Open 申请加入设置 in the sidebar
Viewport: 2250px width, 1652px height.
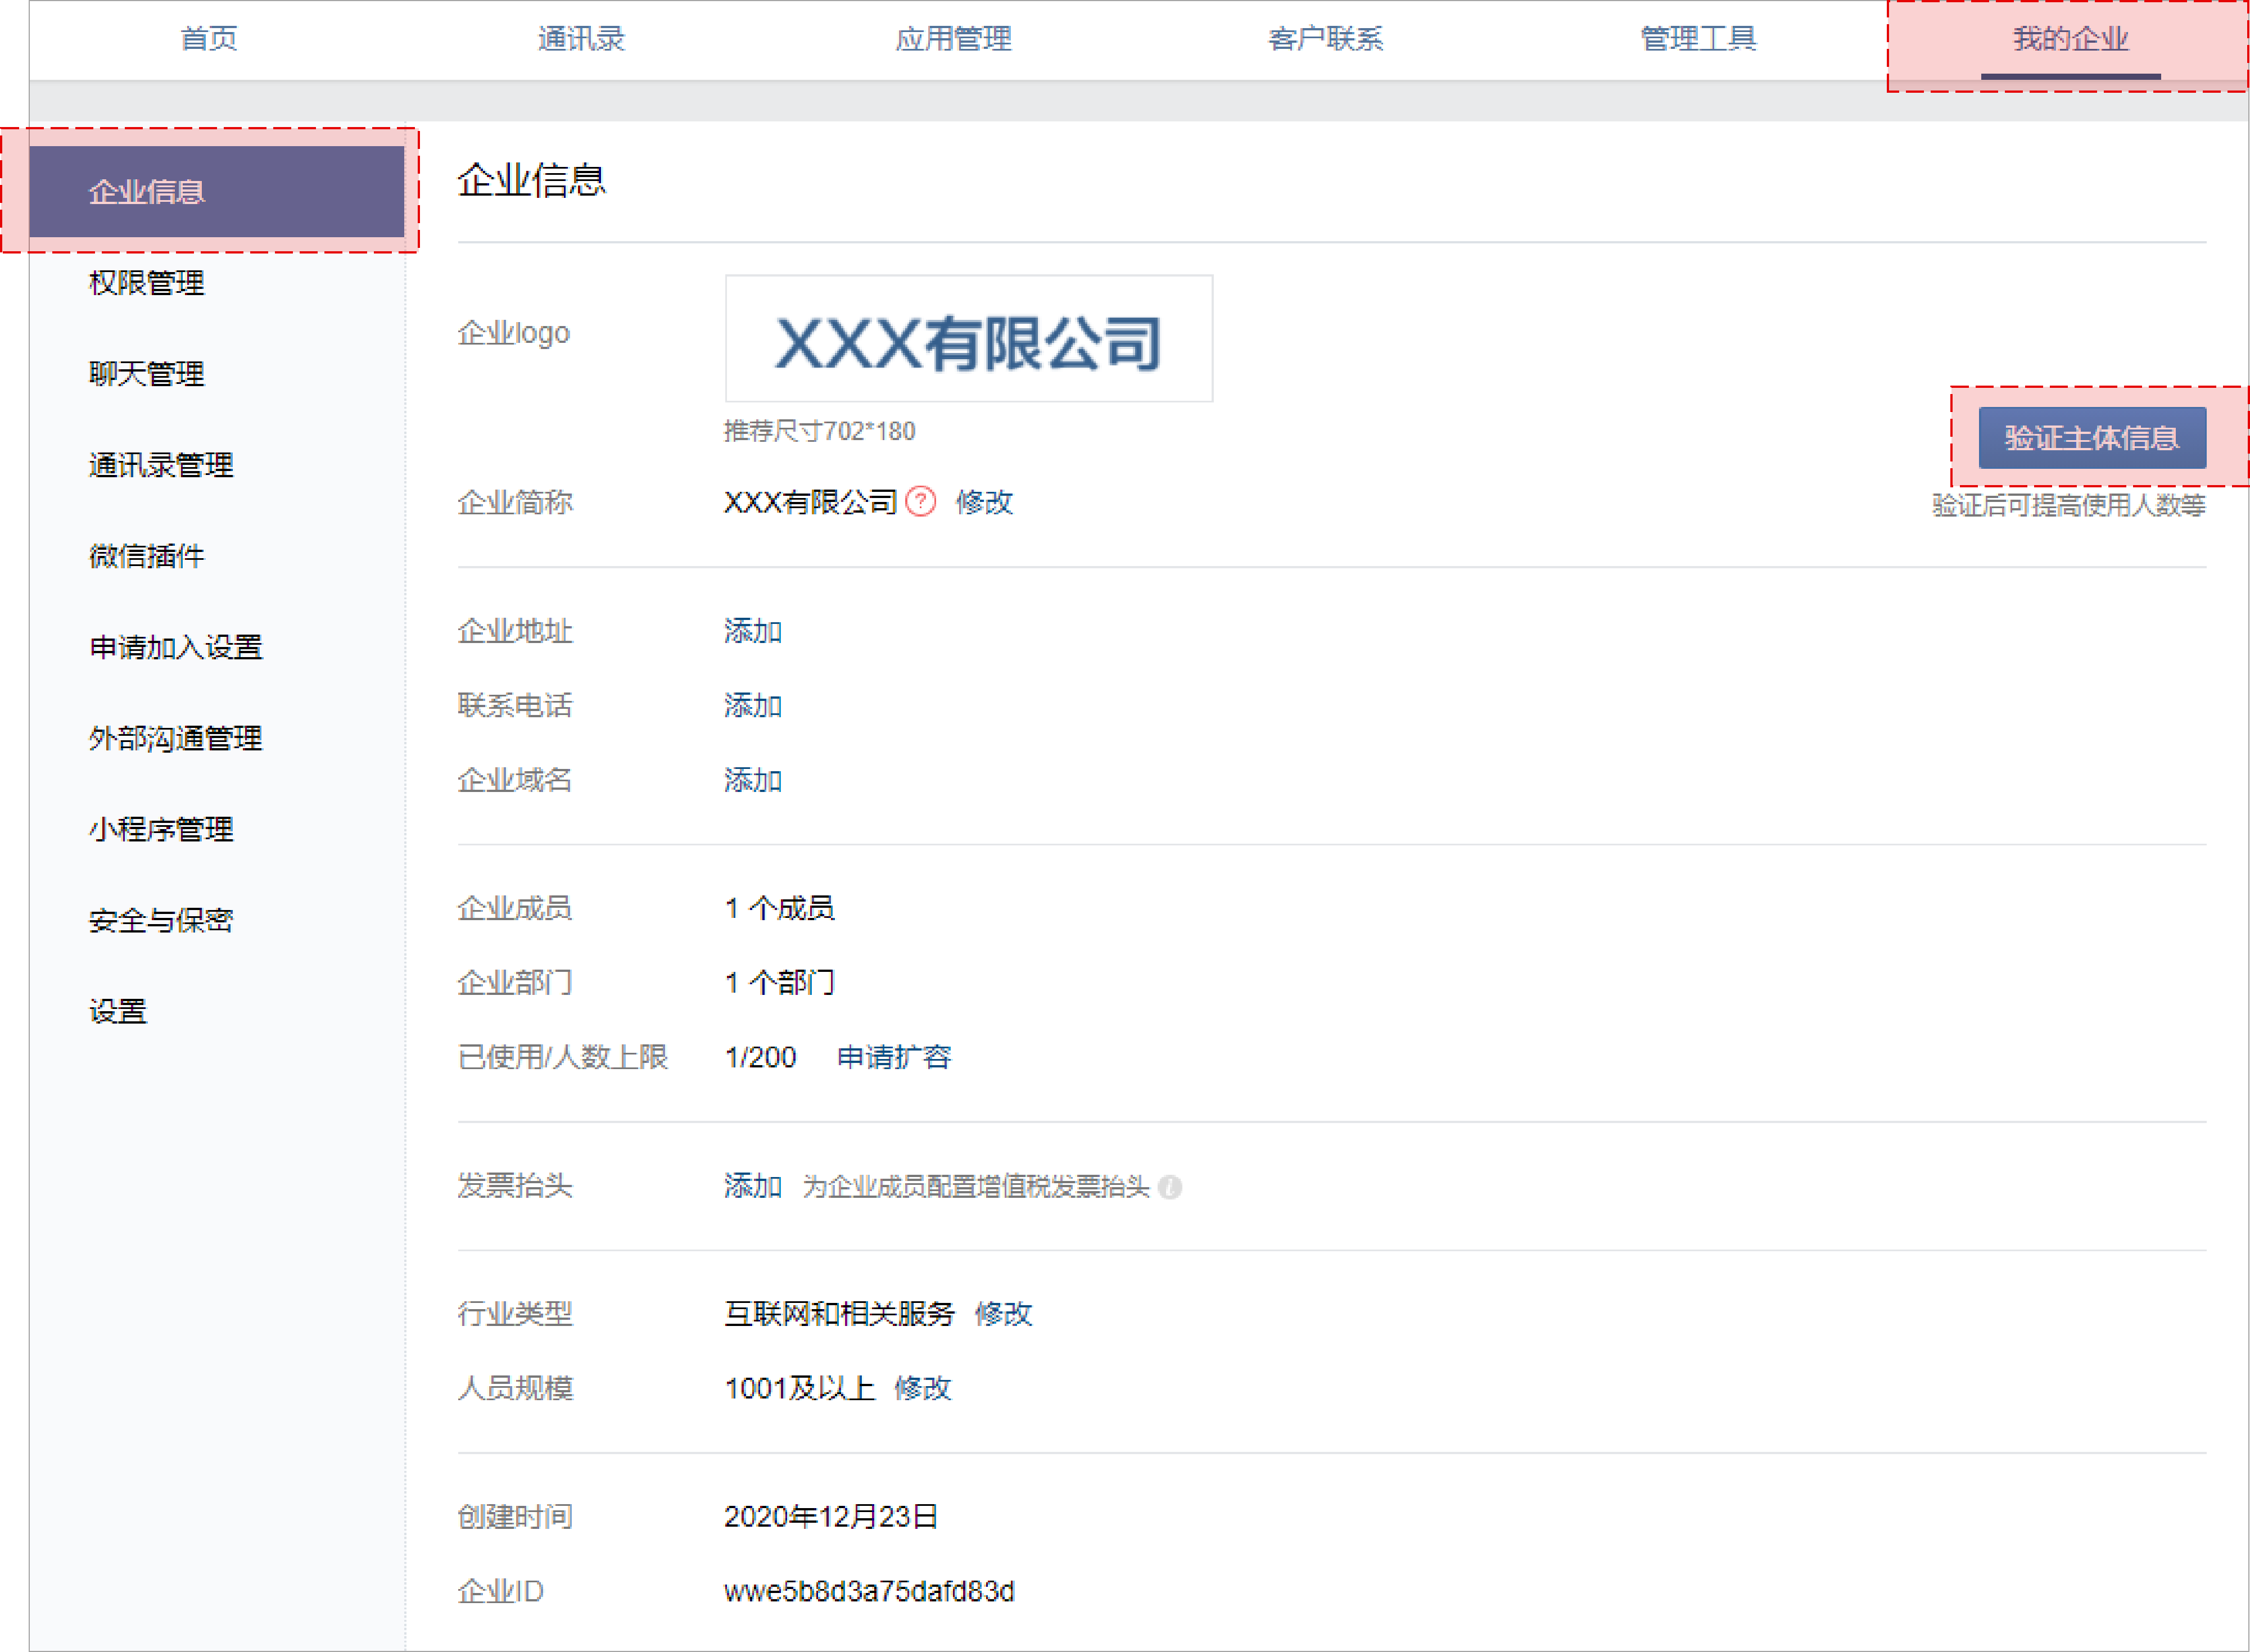[175, 647]
